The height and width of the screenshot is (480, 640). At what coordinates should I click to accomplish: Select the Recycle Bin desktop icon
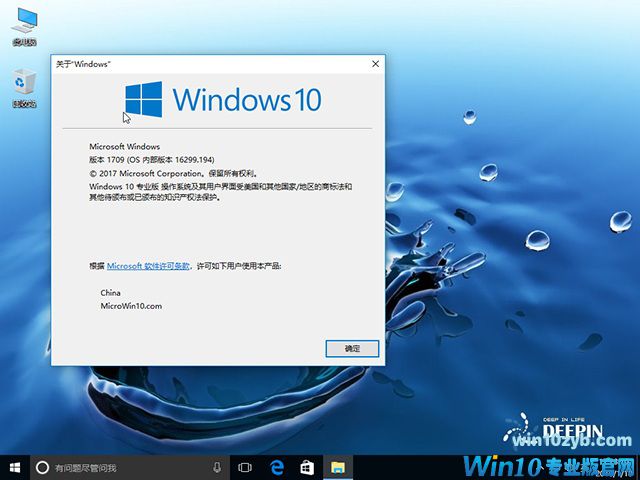click(24, 85)
